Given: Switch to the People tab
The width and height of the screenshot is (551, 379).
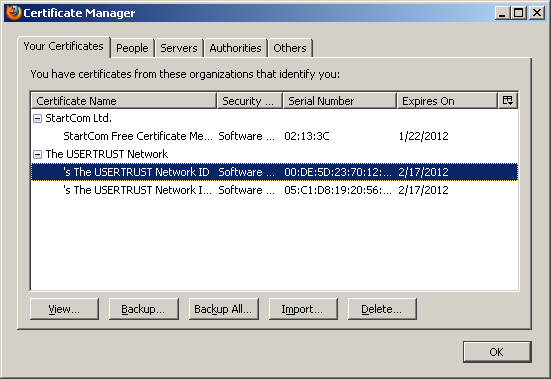Looking at the screenshot, I should (132, 48).
